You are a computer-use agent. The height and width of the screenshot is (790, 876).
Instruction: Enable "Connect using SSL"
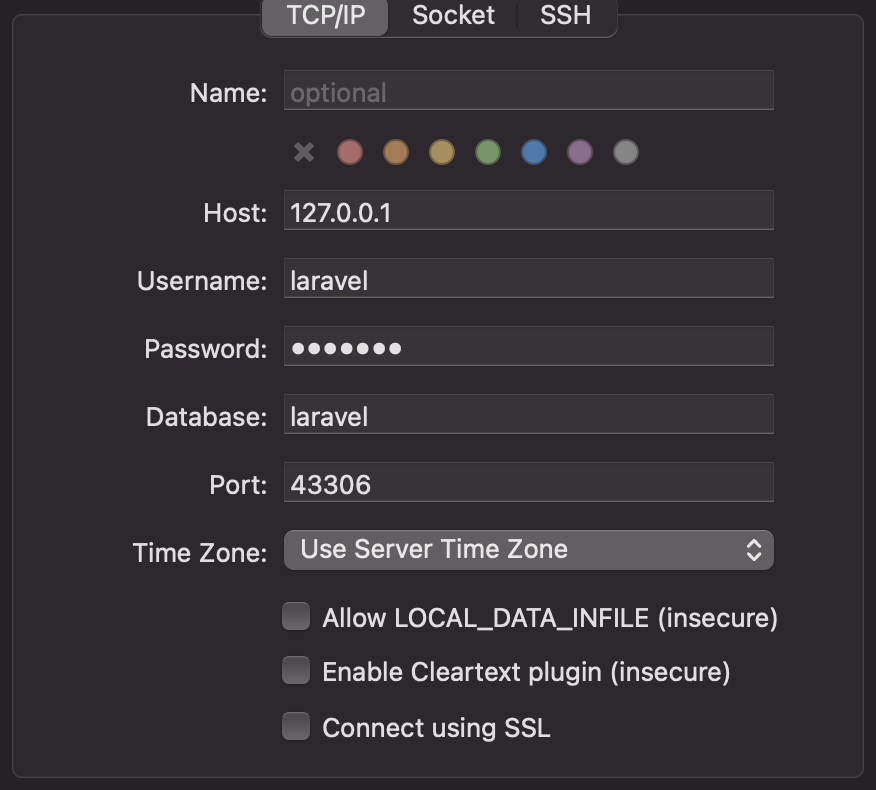295,726
